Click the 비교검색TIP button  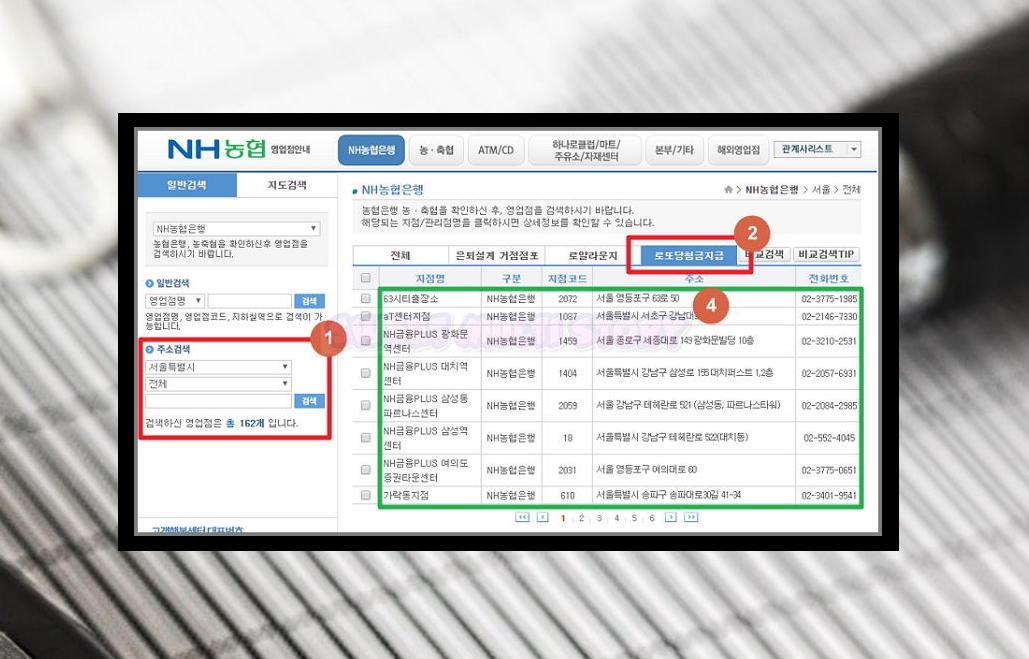[826, 255]
